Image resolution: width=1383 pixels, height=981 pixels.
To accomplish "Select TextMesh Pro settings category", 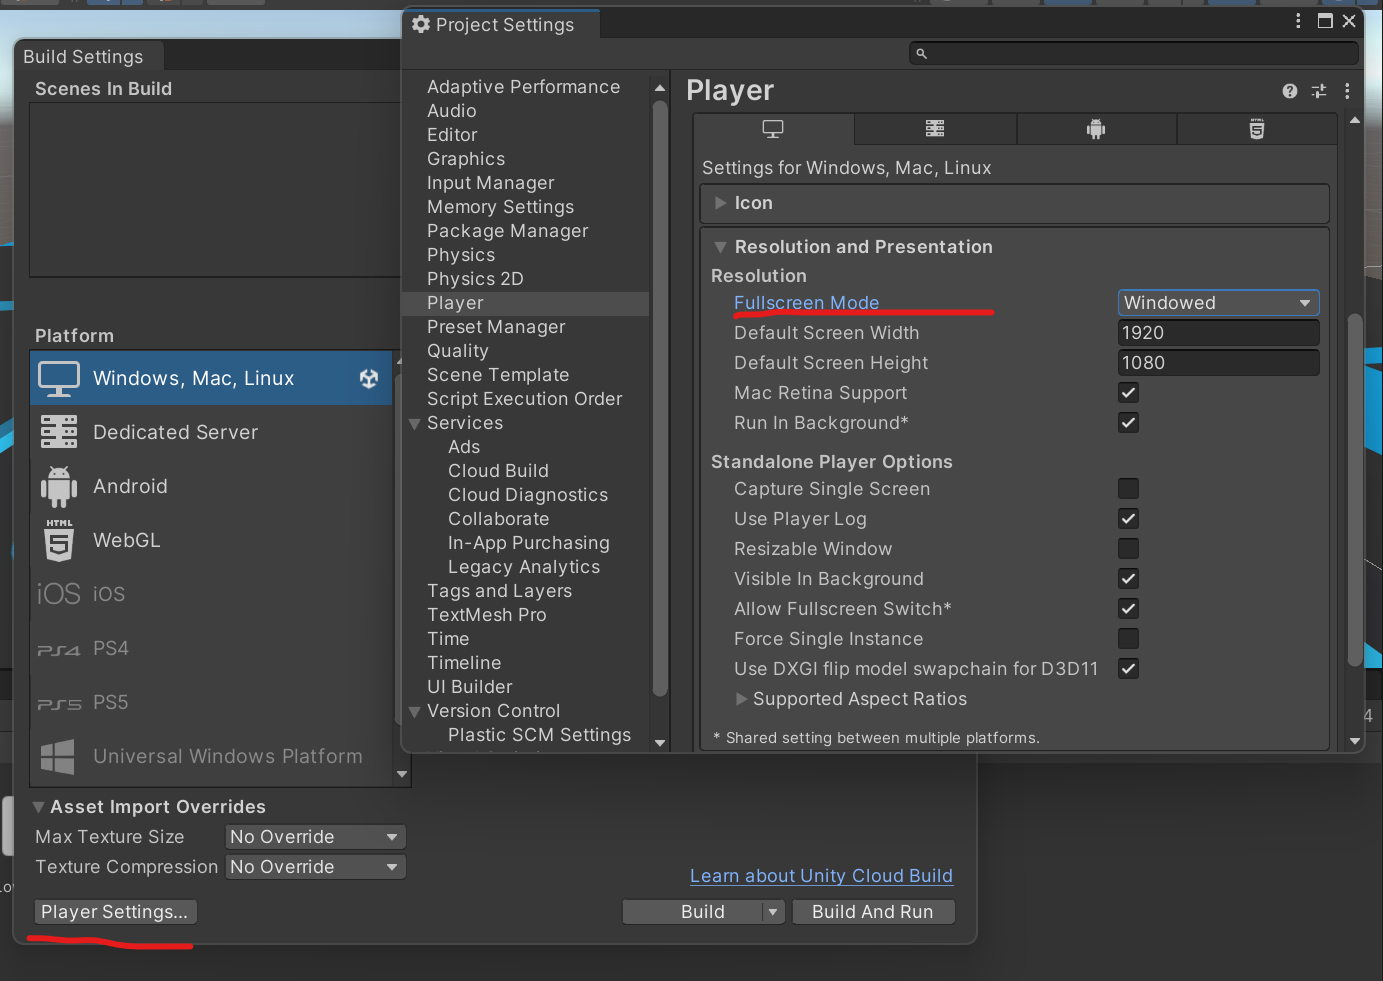I will [487, 615].
